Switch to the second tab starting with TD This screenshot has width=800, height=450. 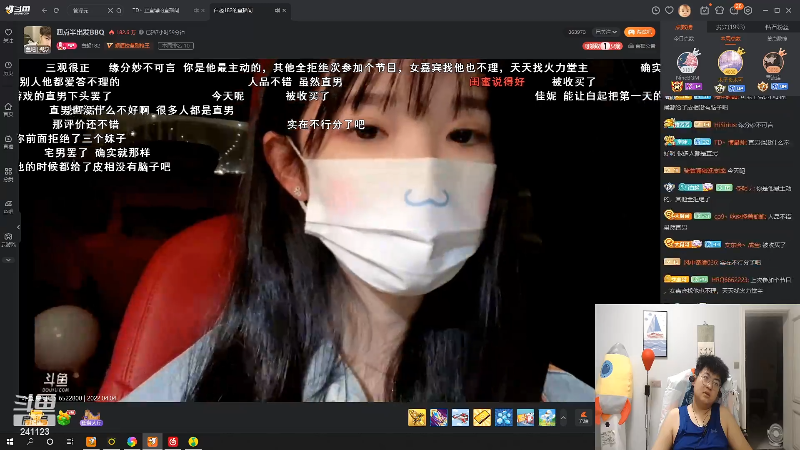tap(156, 10)
